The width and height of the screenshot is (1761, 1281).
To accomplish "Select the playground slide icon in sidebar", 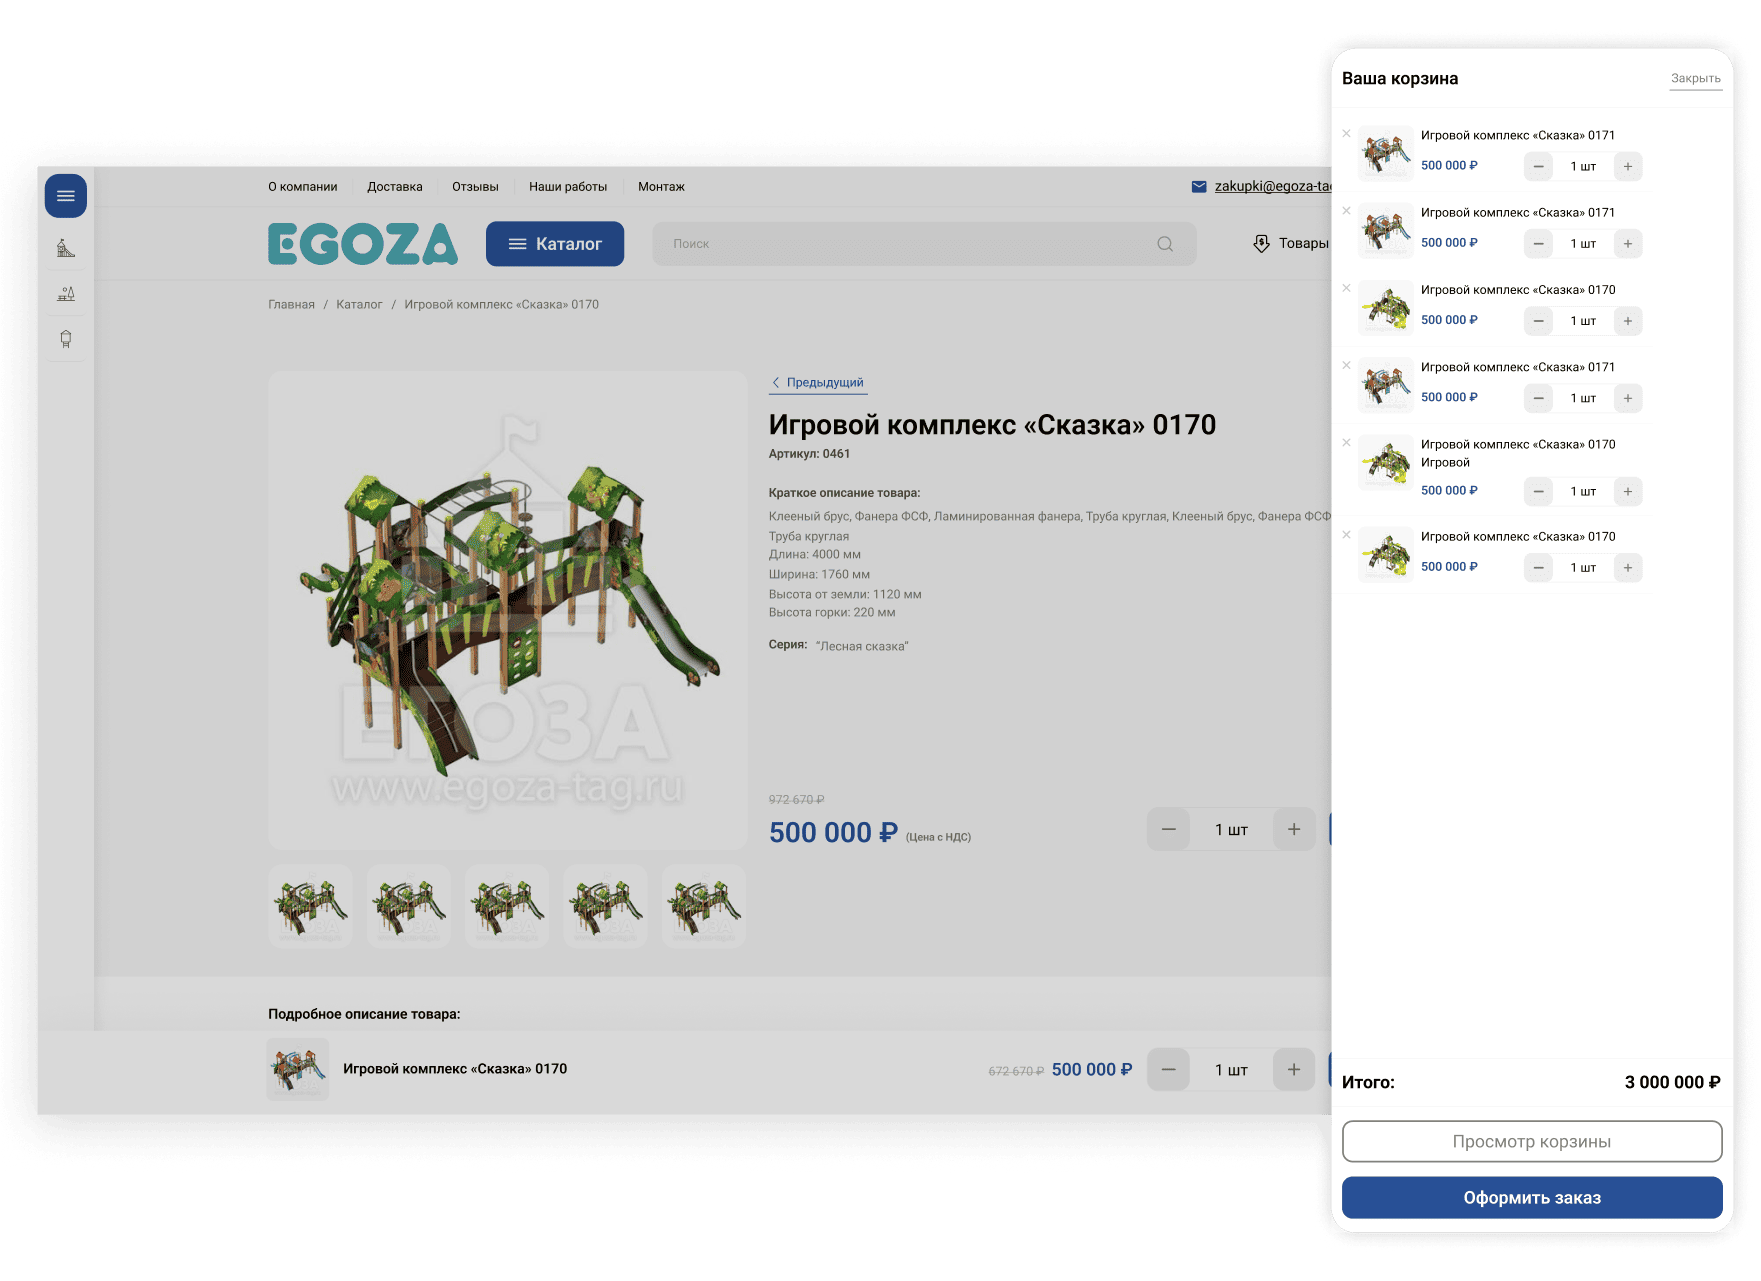I will click(65, 247).
